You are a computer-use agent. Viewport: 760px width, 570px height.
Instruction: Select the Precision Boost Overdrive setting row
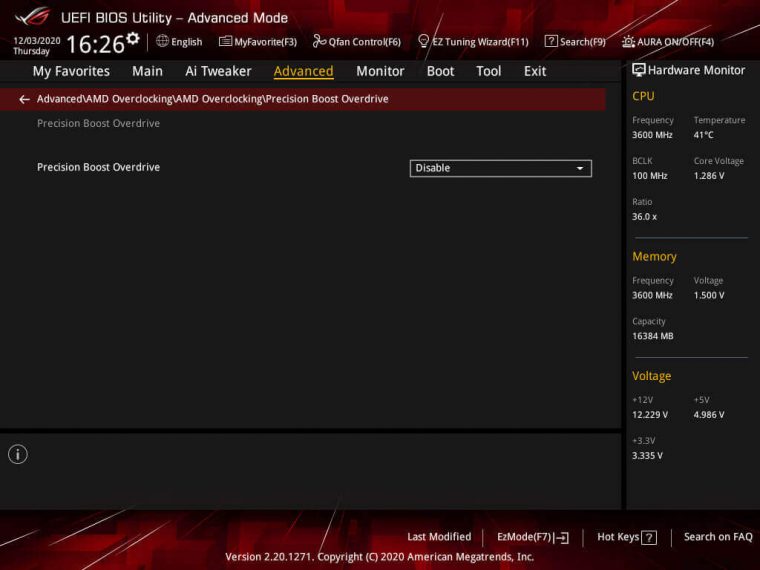pos(98,168)
